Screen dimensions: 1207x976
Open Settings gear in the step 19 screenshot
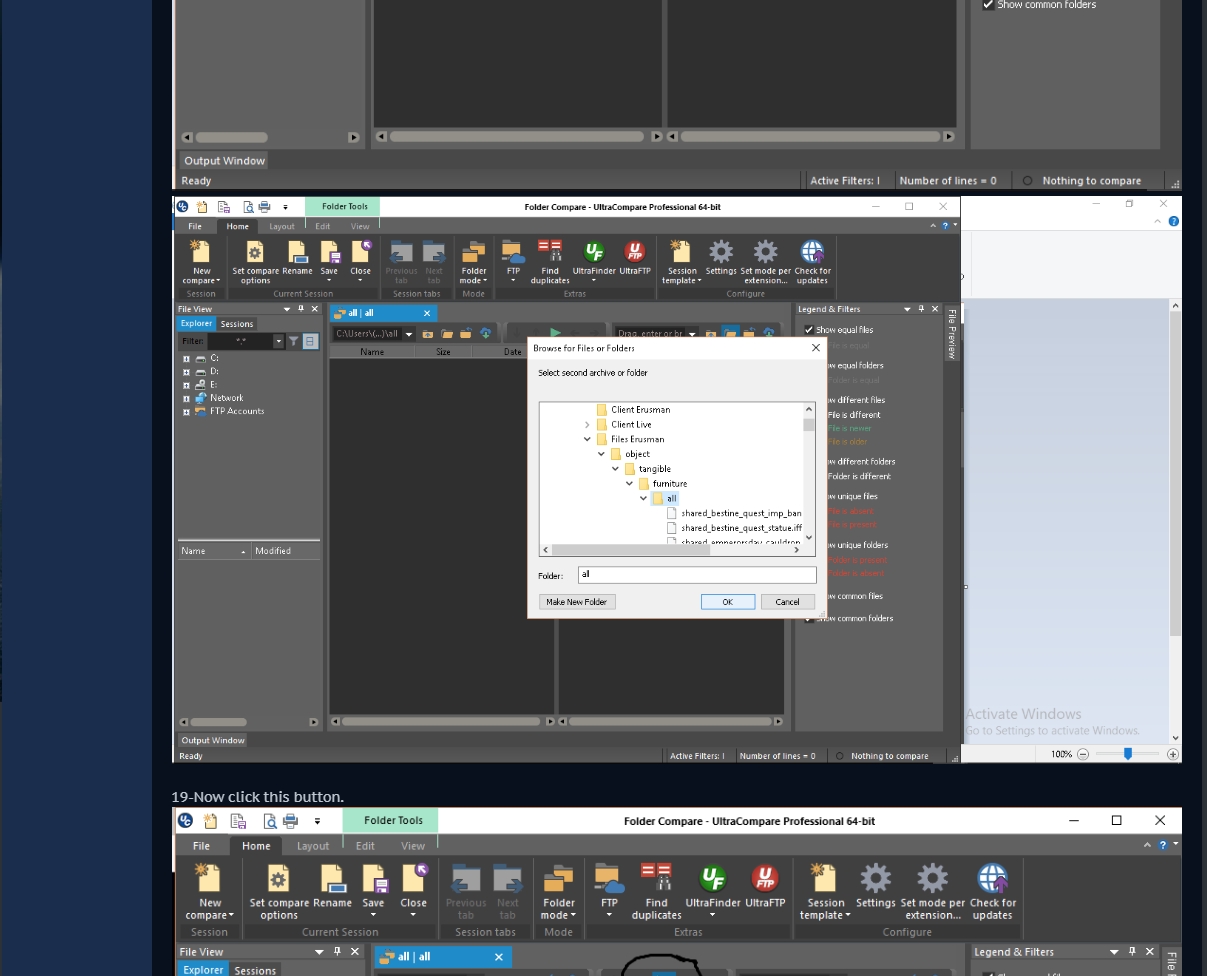pyautogui.click(x=875, y=887)
